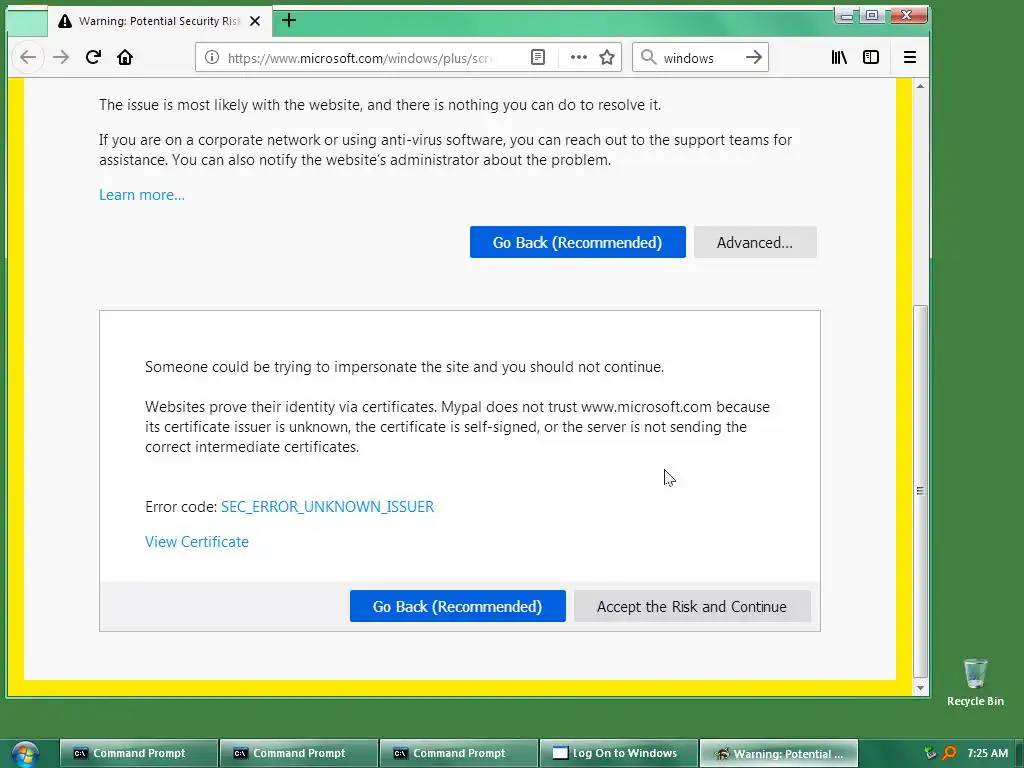
Task: Show sidebars icon
Action: tap(871, 57)
